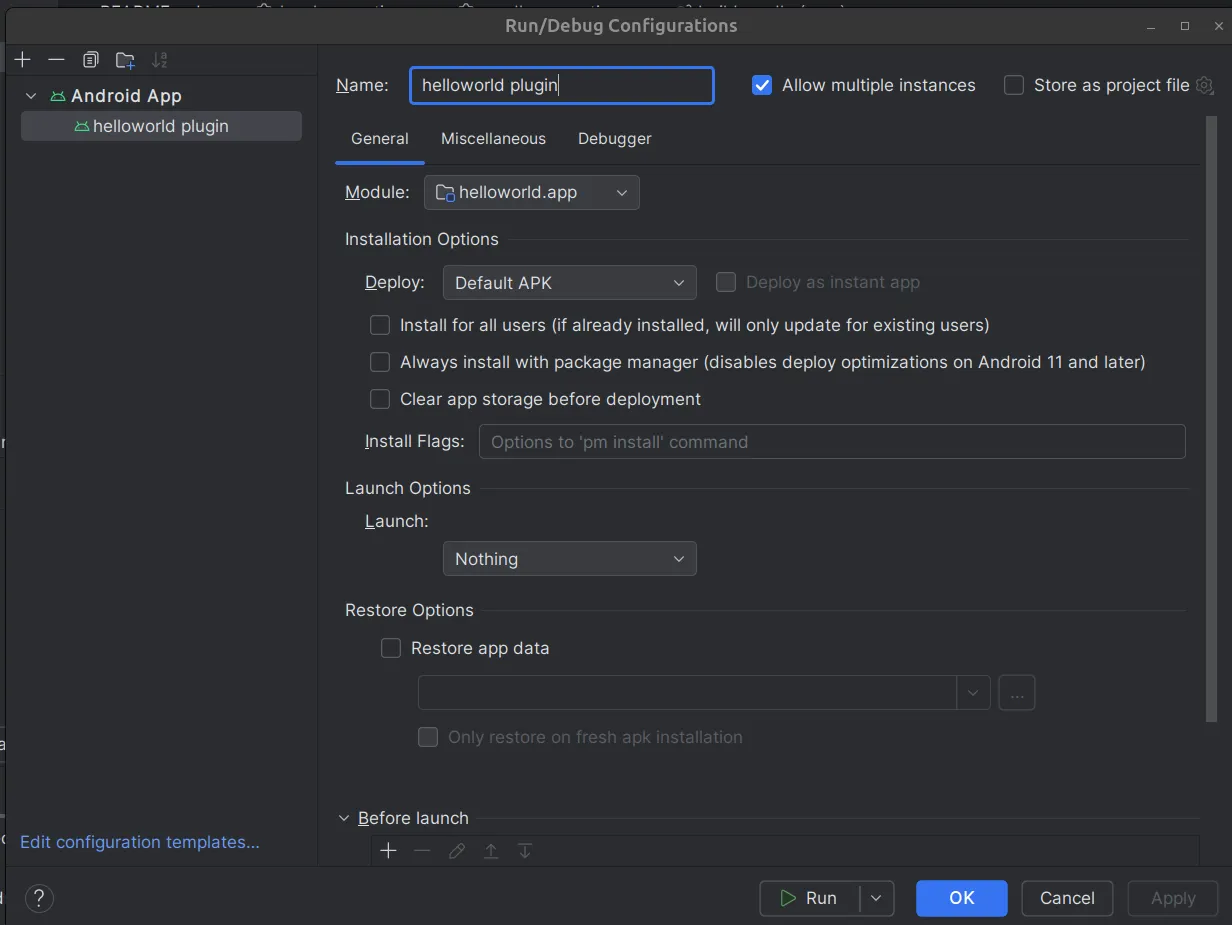Open the Launch dropdown showing Nothing
The image size is (1232, 925).
(x=569, y=559)
